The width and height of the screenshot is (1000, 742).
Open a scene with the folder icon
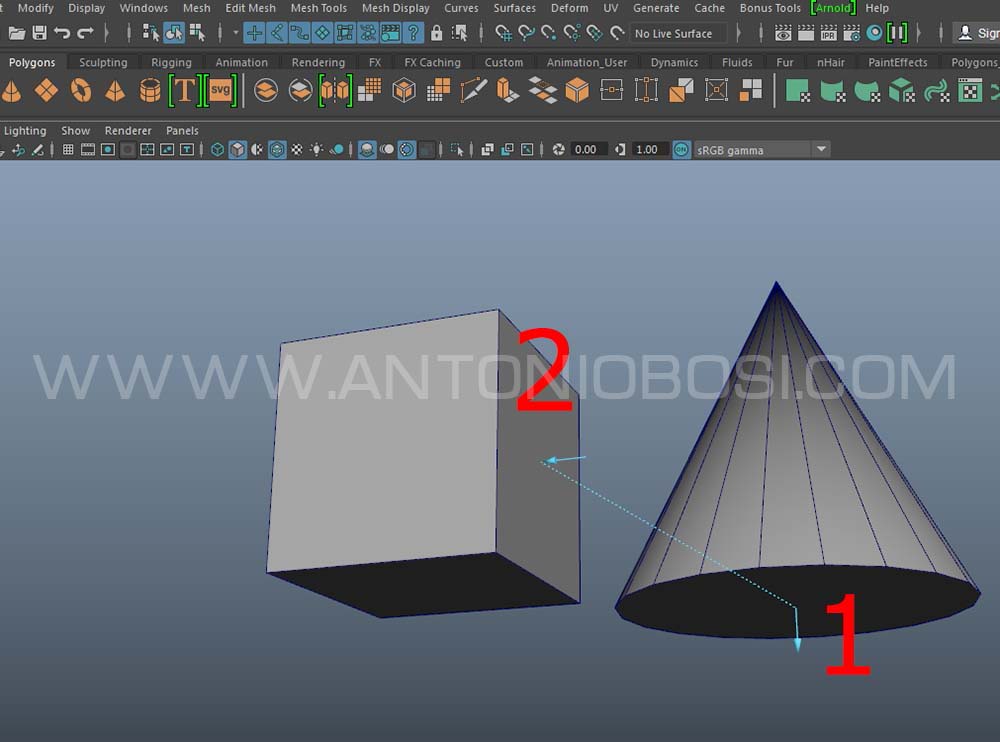click(x=17, y=33)
